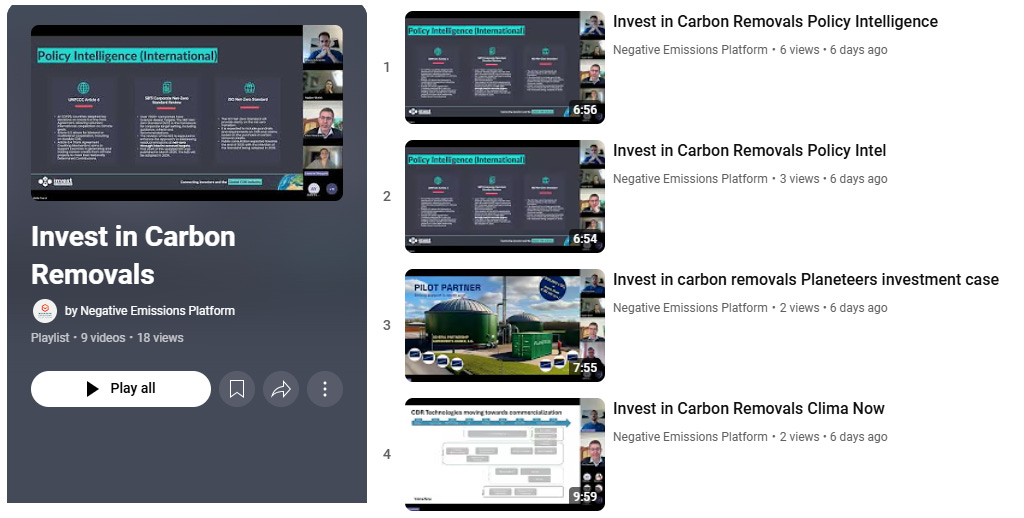Viewport: 1024px width, 518px height.
Task: Click the '18 views' playlist text
Action: 160,338
